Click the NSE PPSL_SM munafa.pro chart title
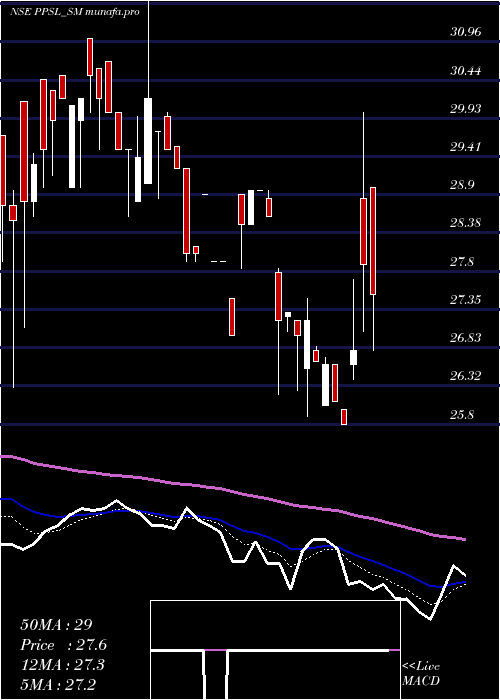The image size is (500, 700). 75,12
